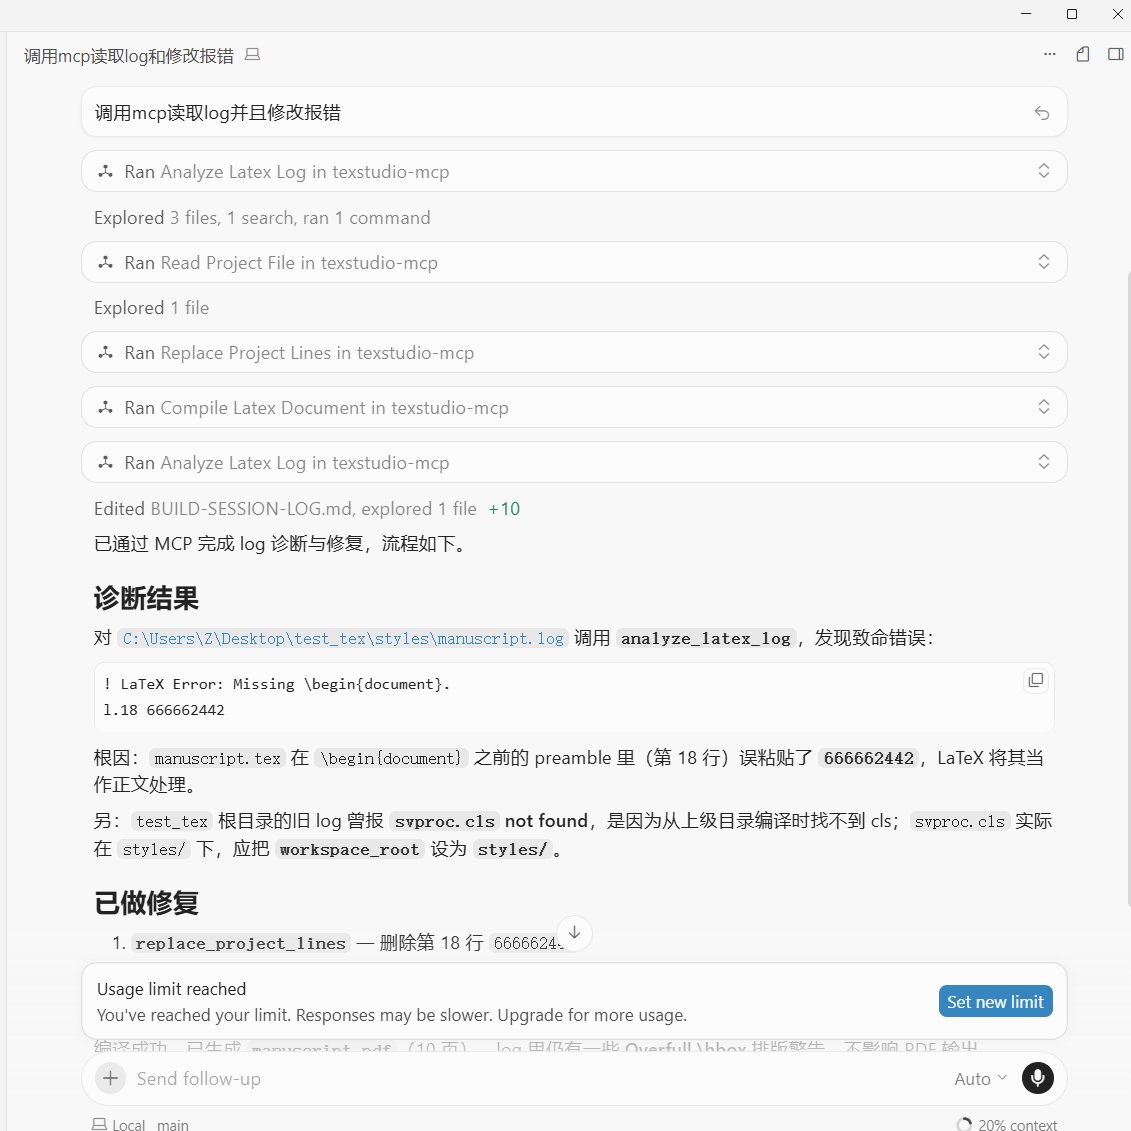Viewport: 1131px width, 1131px height.
Task: Click MCP tool icon on Replace Project Lines row
Action: 106,353
